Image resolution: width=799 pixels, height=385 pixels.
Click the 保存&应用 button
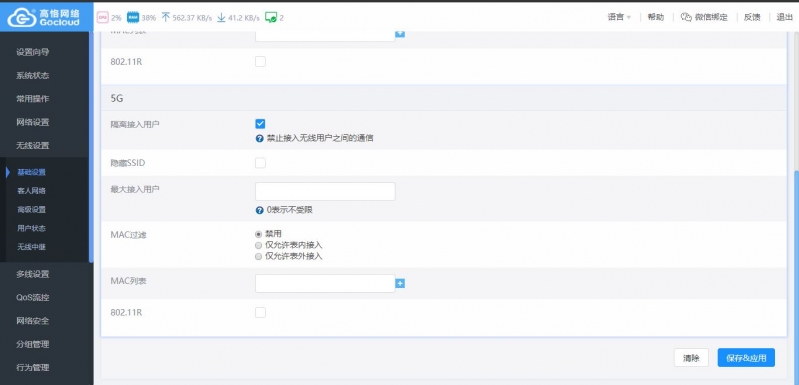(746, 358)
